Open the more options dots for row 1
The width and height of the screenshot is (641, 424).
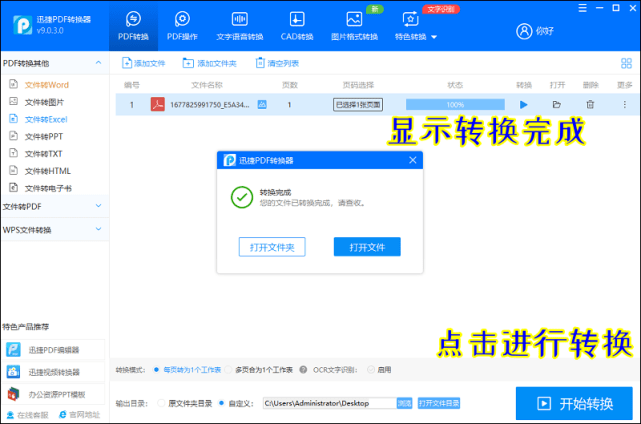(624, 105)
